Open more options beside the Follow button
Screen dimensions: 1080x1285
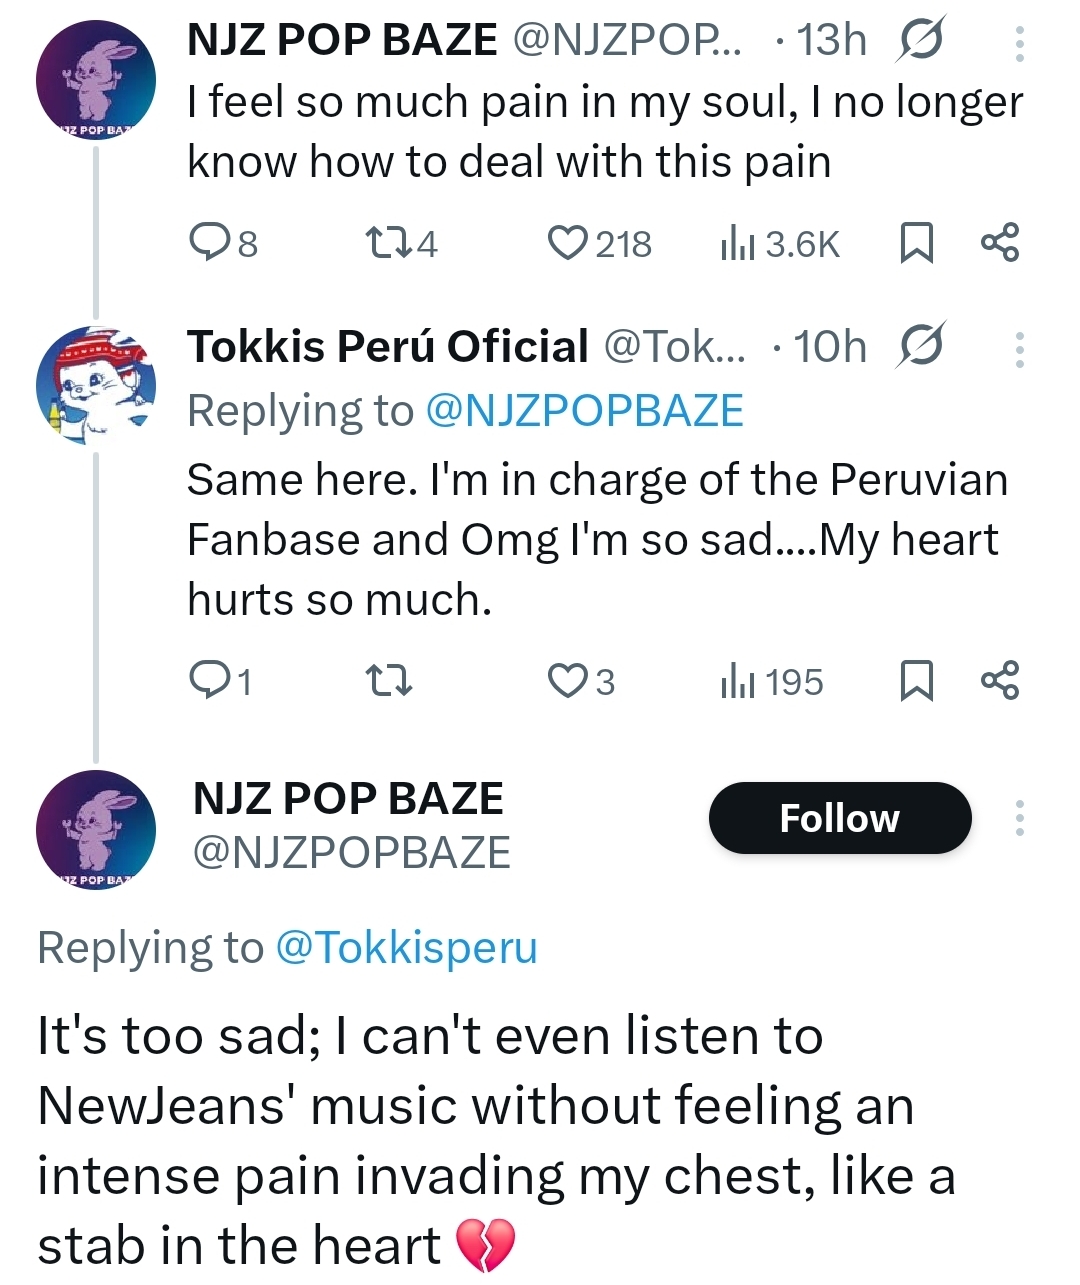pos(1019,818)
